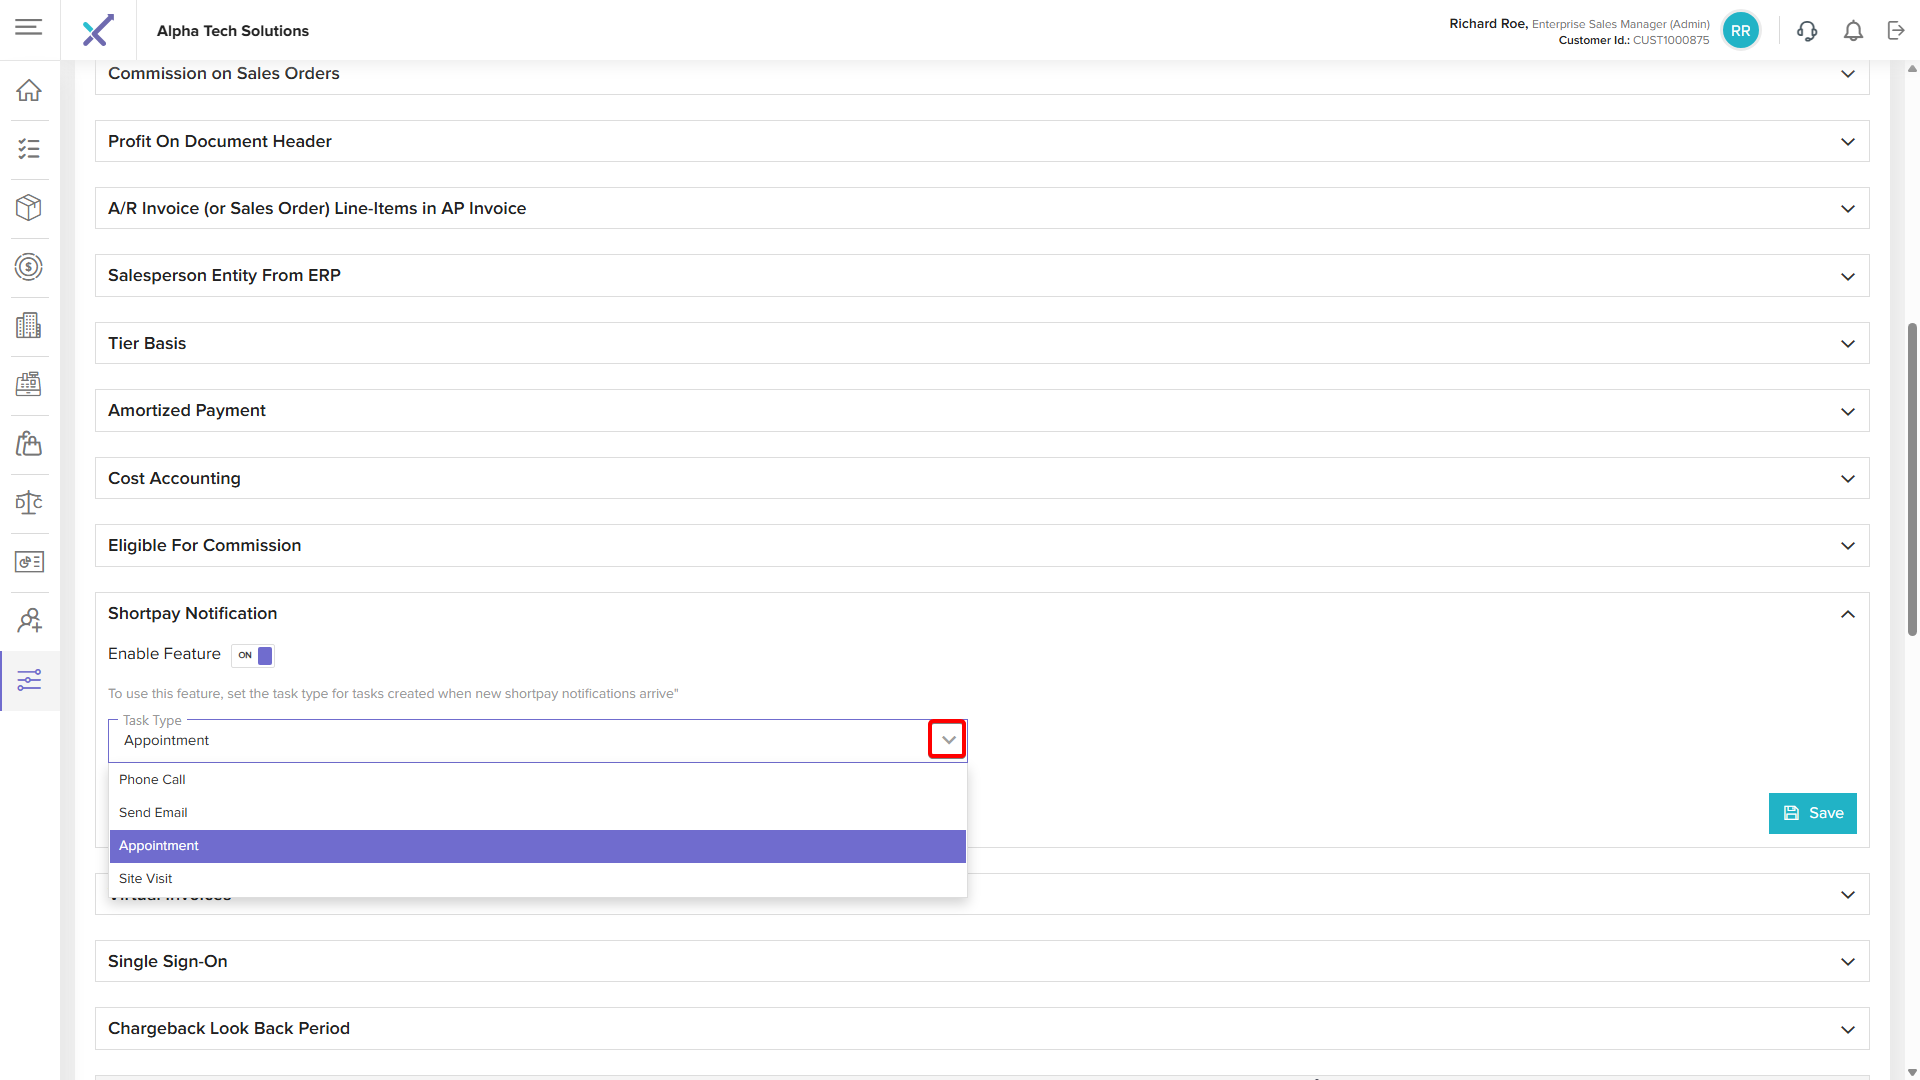Select Phone Call from the list

152,780
